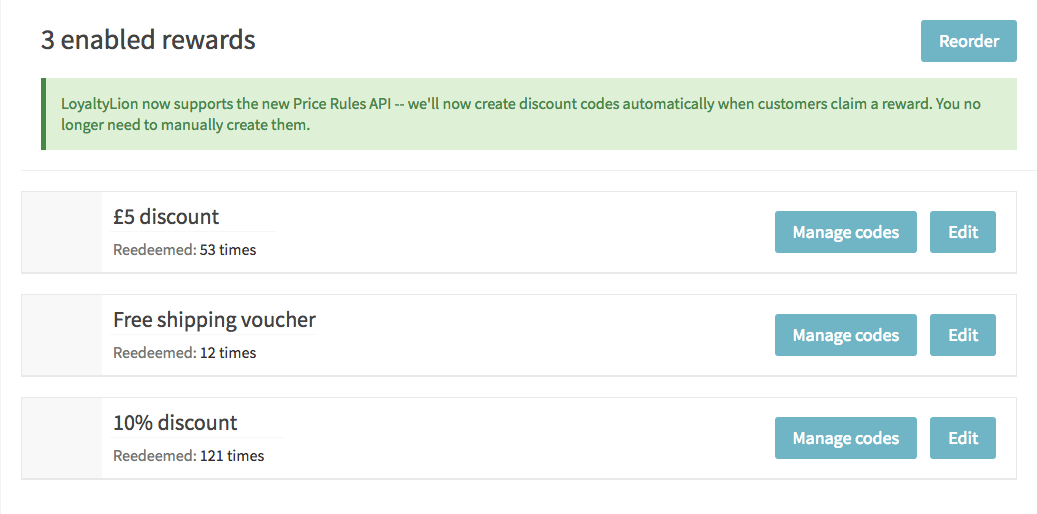This screenshot has height=514, width=1037.
Task: Edit the Free shipping voucher reward
Action: point(962,335)
